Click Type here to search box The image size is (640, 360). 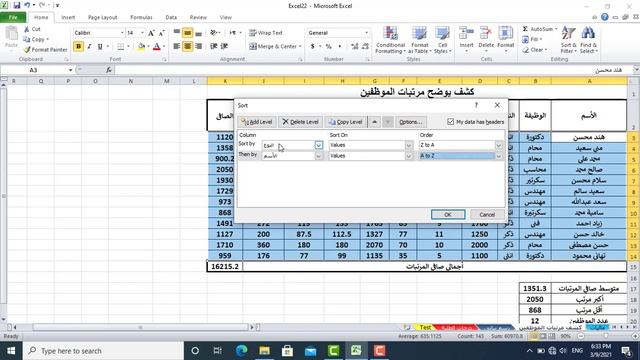coord(103,351)
